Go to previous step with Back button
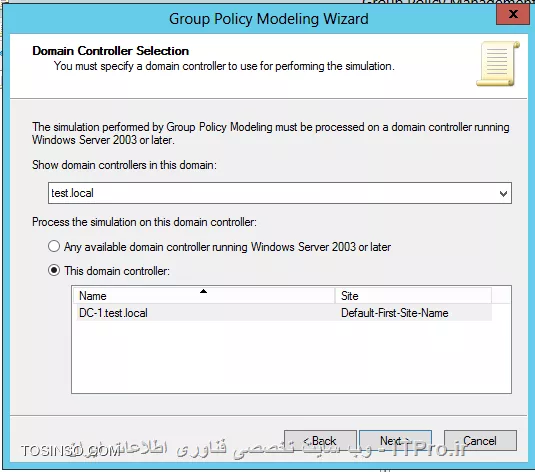535x472 pixels. (x=320, y=441)
